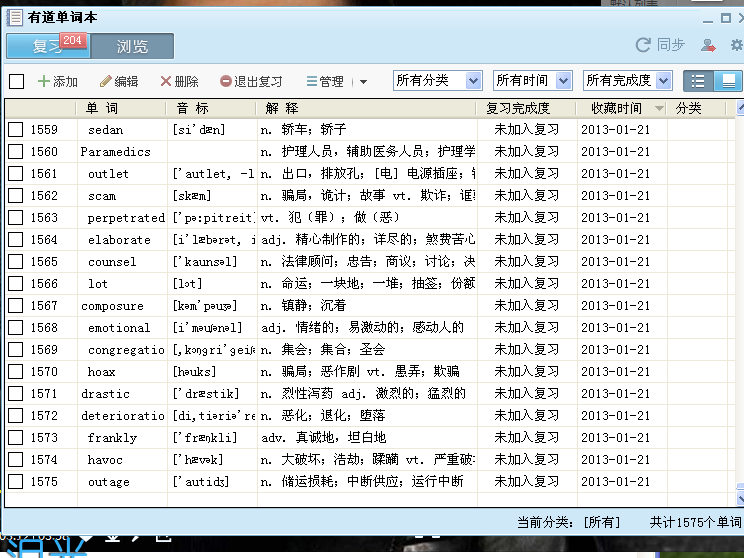
Task: Switch to the 复习 tab
Action: click(48, 46)
